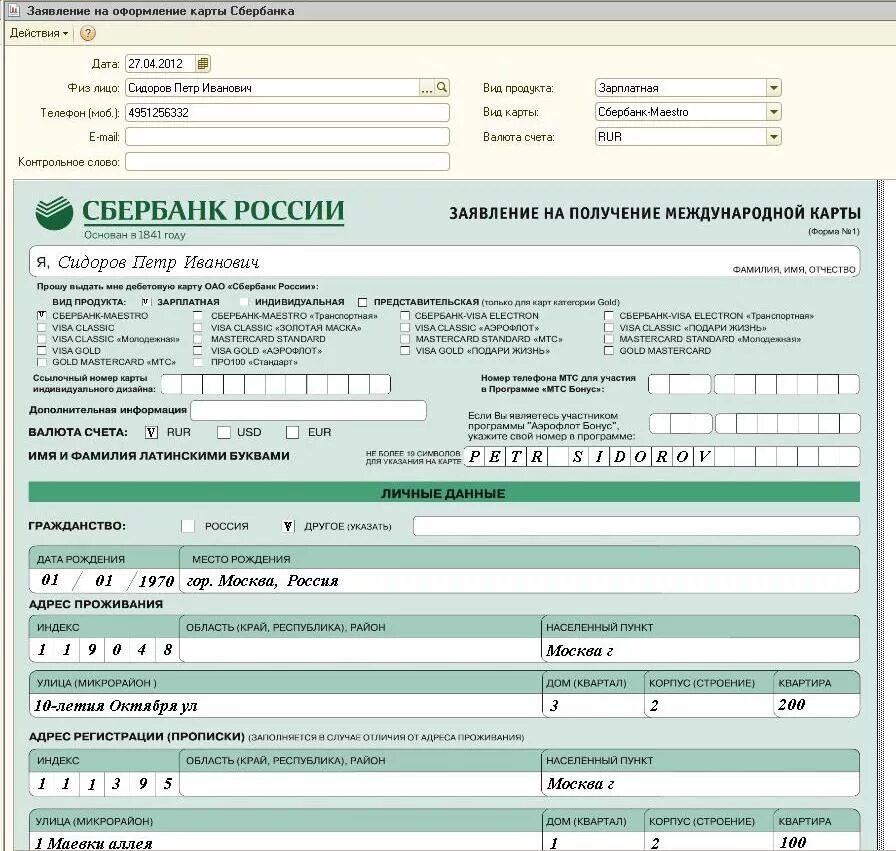The height and width of the screenshot is (851, 896).
Task: Open the calendar picker next to date
Action: point(203,63)
